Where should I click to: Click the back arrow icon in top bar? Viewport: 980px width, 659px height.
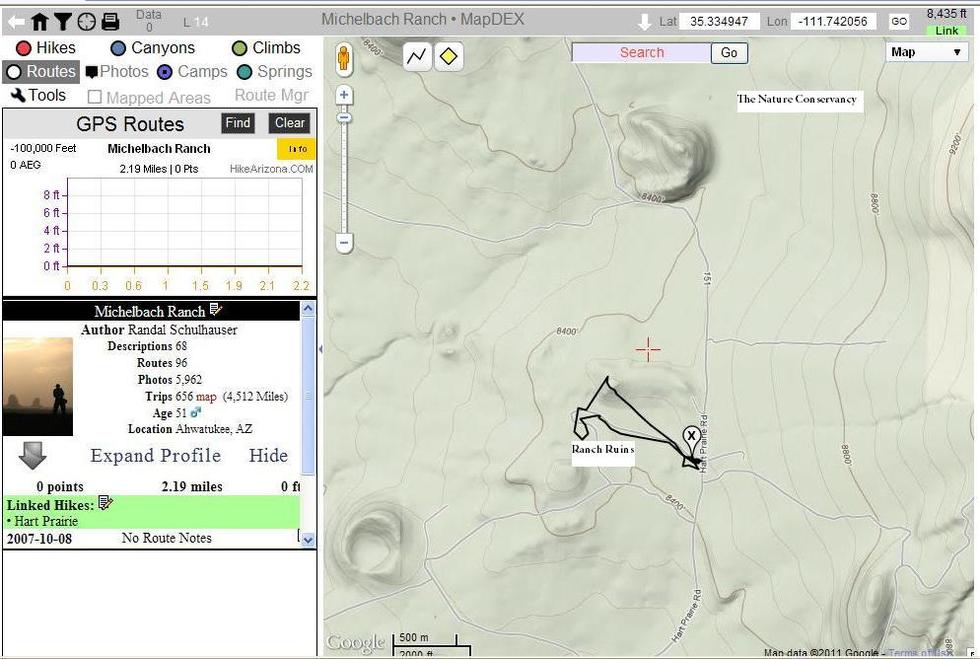16,22
